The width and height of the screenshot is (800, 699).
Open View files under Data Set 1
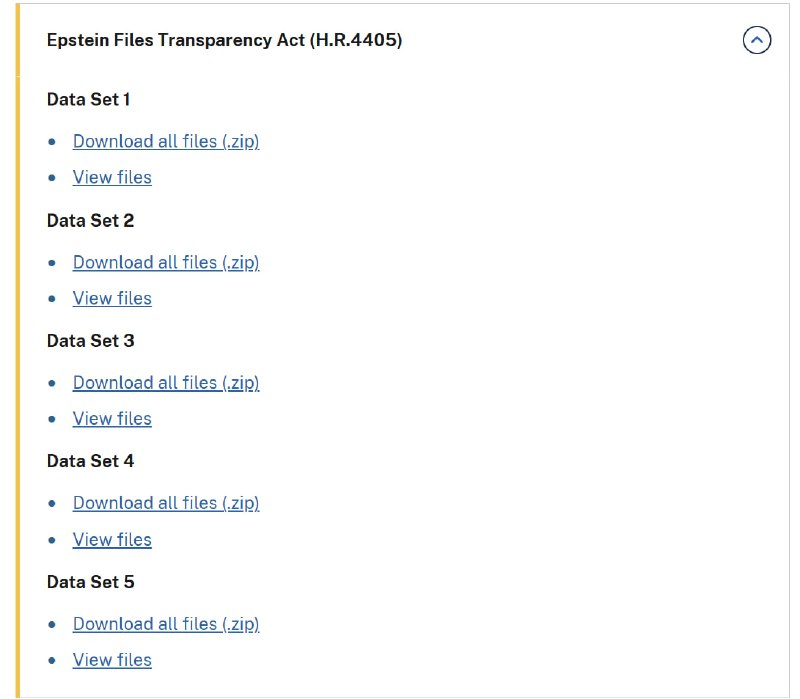[112, 177]
